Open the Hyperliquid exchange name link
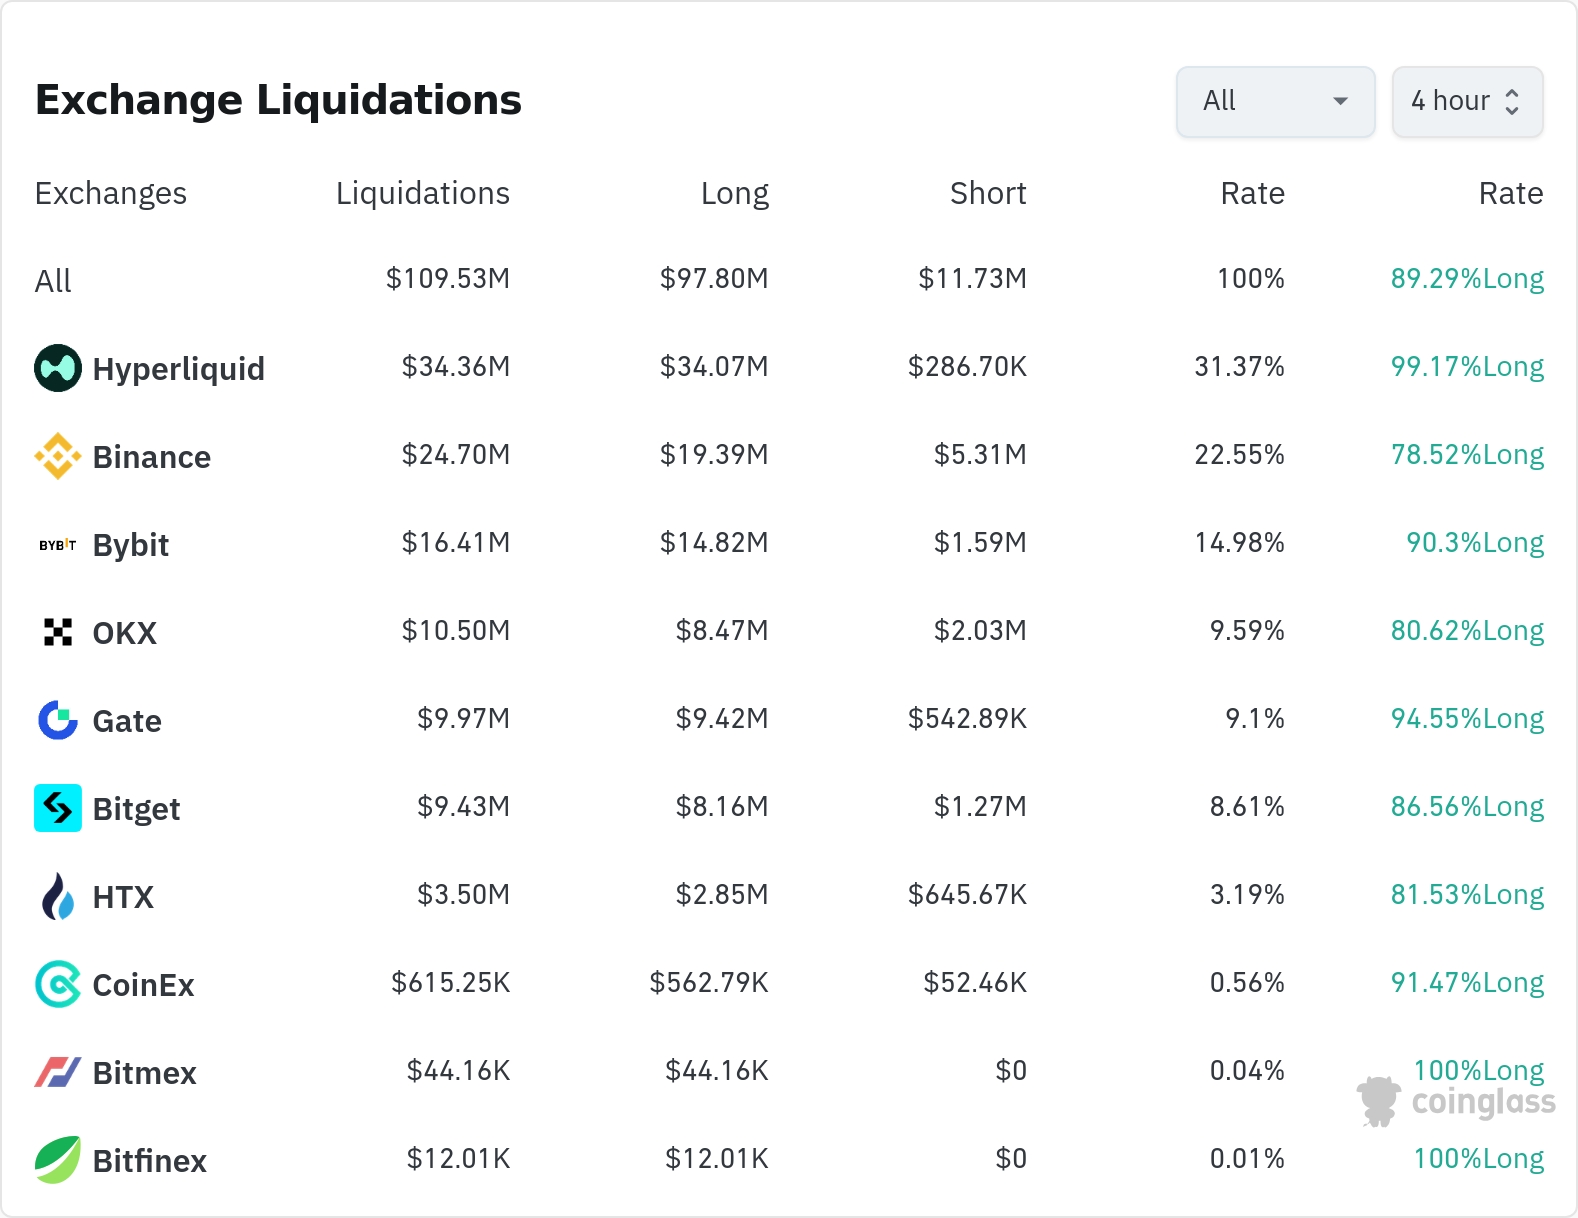 pyautogui.click(x=178, y=369)
